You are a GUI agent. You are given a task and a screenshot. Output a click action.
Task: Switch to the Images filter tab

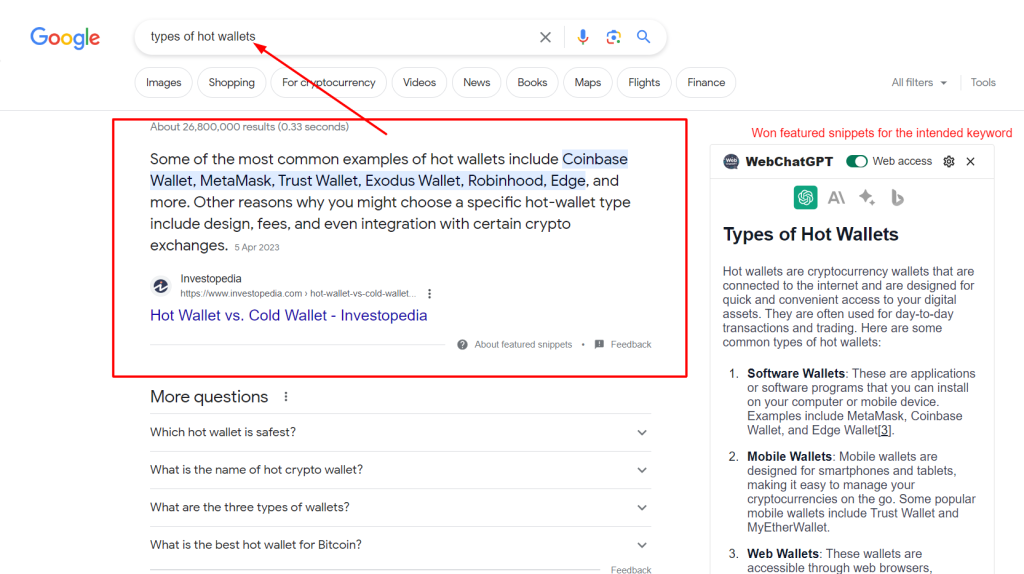tap(163, 82)
